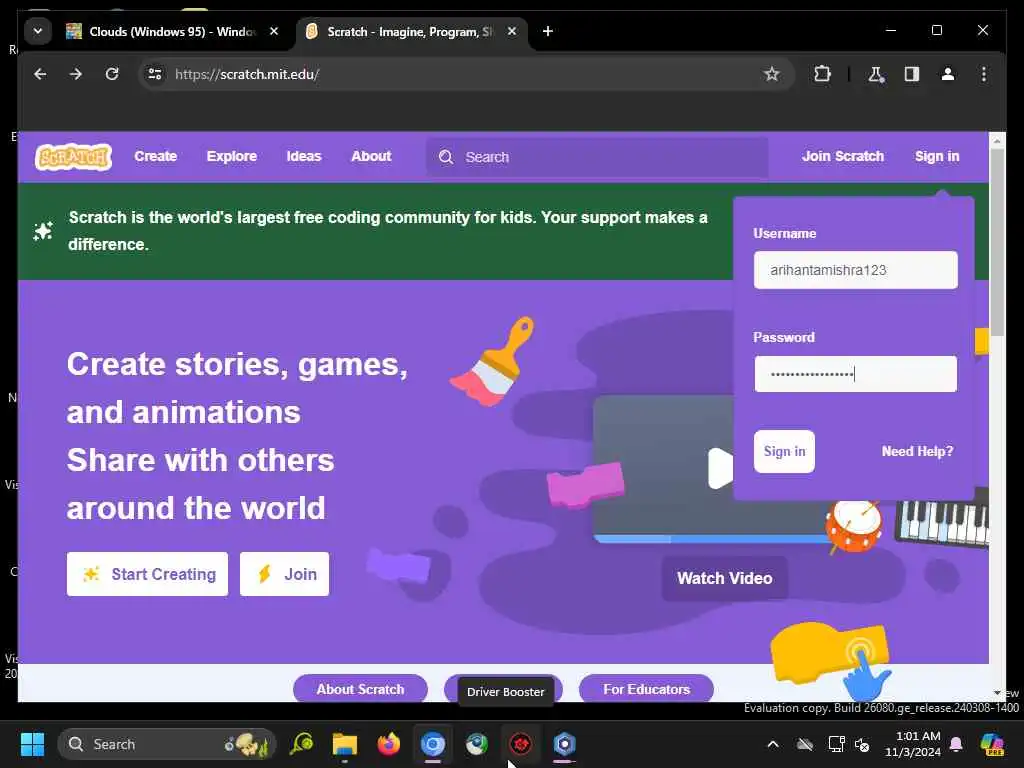Screen dimensions: 1024x768
Task: Toggle browser side panel
Action: (x=912, y=74)
